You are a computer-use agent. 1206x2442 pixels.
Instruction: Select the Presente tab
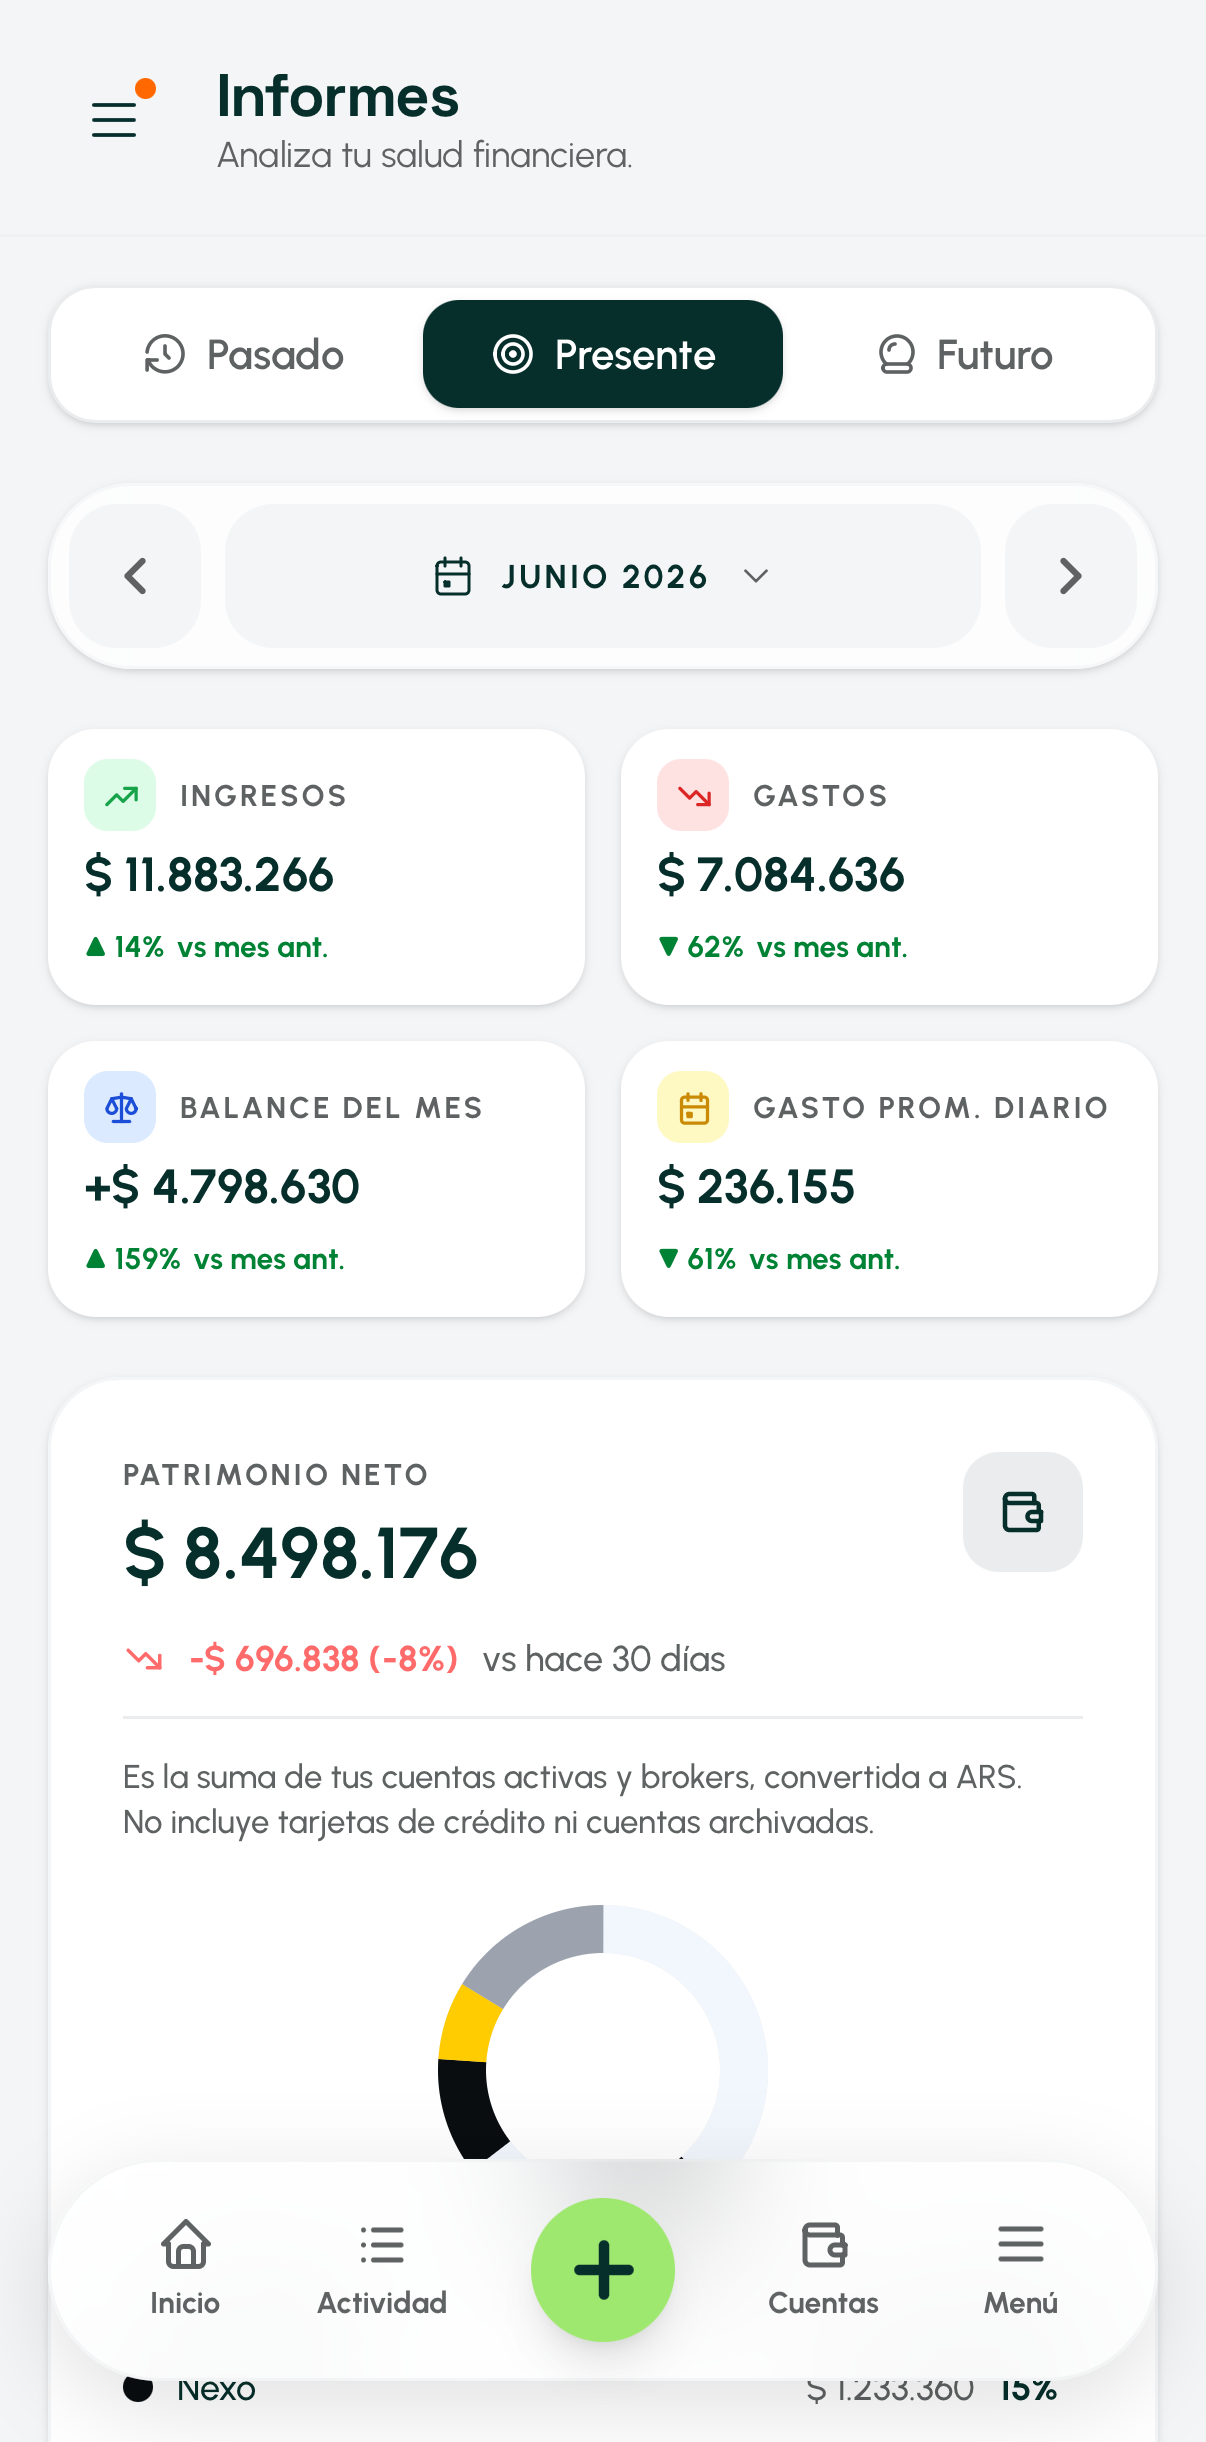click(603, 354)
